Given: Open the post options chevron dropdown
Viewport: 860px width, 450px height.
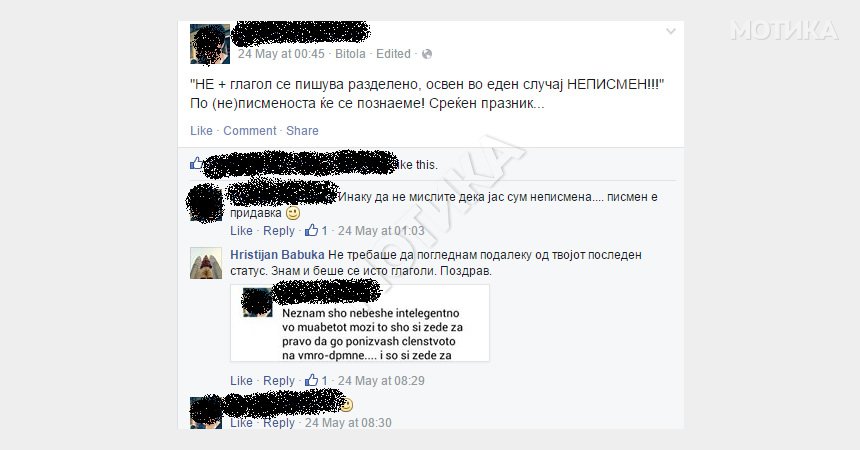Looking at the screenshot, I should [x=670, y=31].
